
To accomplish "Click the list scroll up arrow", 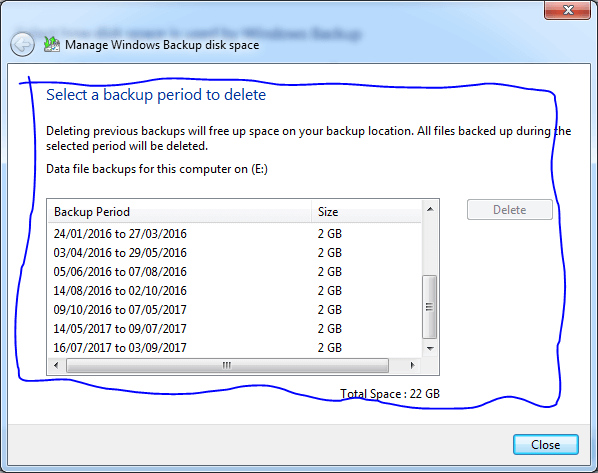I will 430,209.
